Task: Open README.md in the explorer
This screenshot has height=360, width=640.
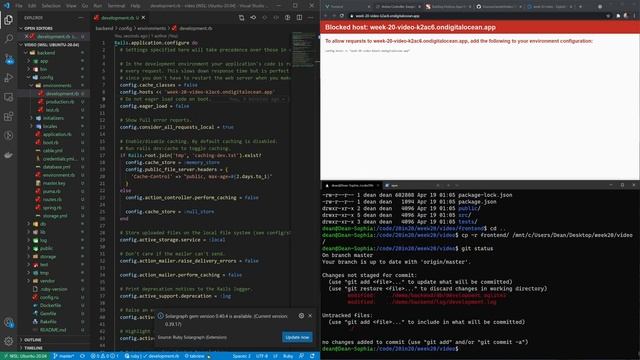Action: point(53,330)
